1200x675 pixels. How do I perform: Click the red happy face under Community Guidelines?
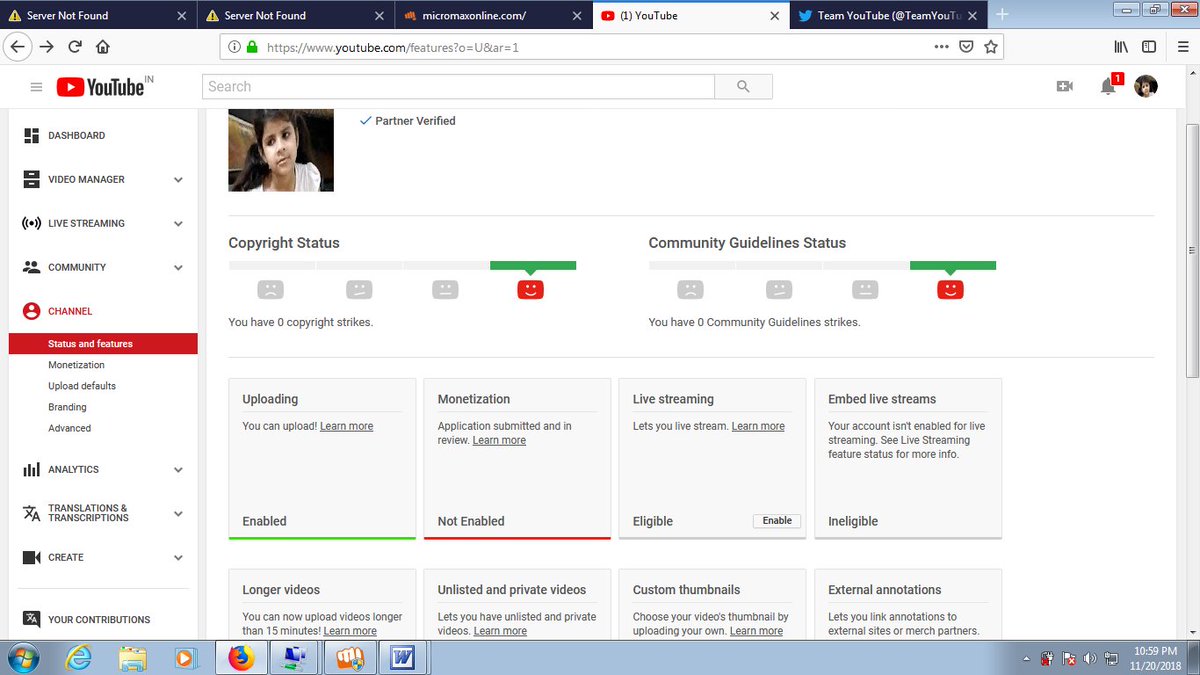[950, 290]
